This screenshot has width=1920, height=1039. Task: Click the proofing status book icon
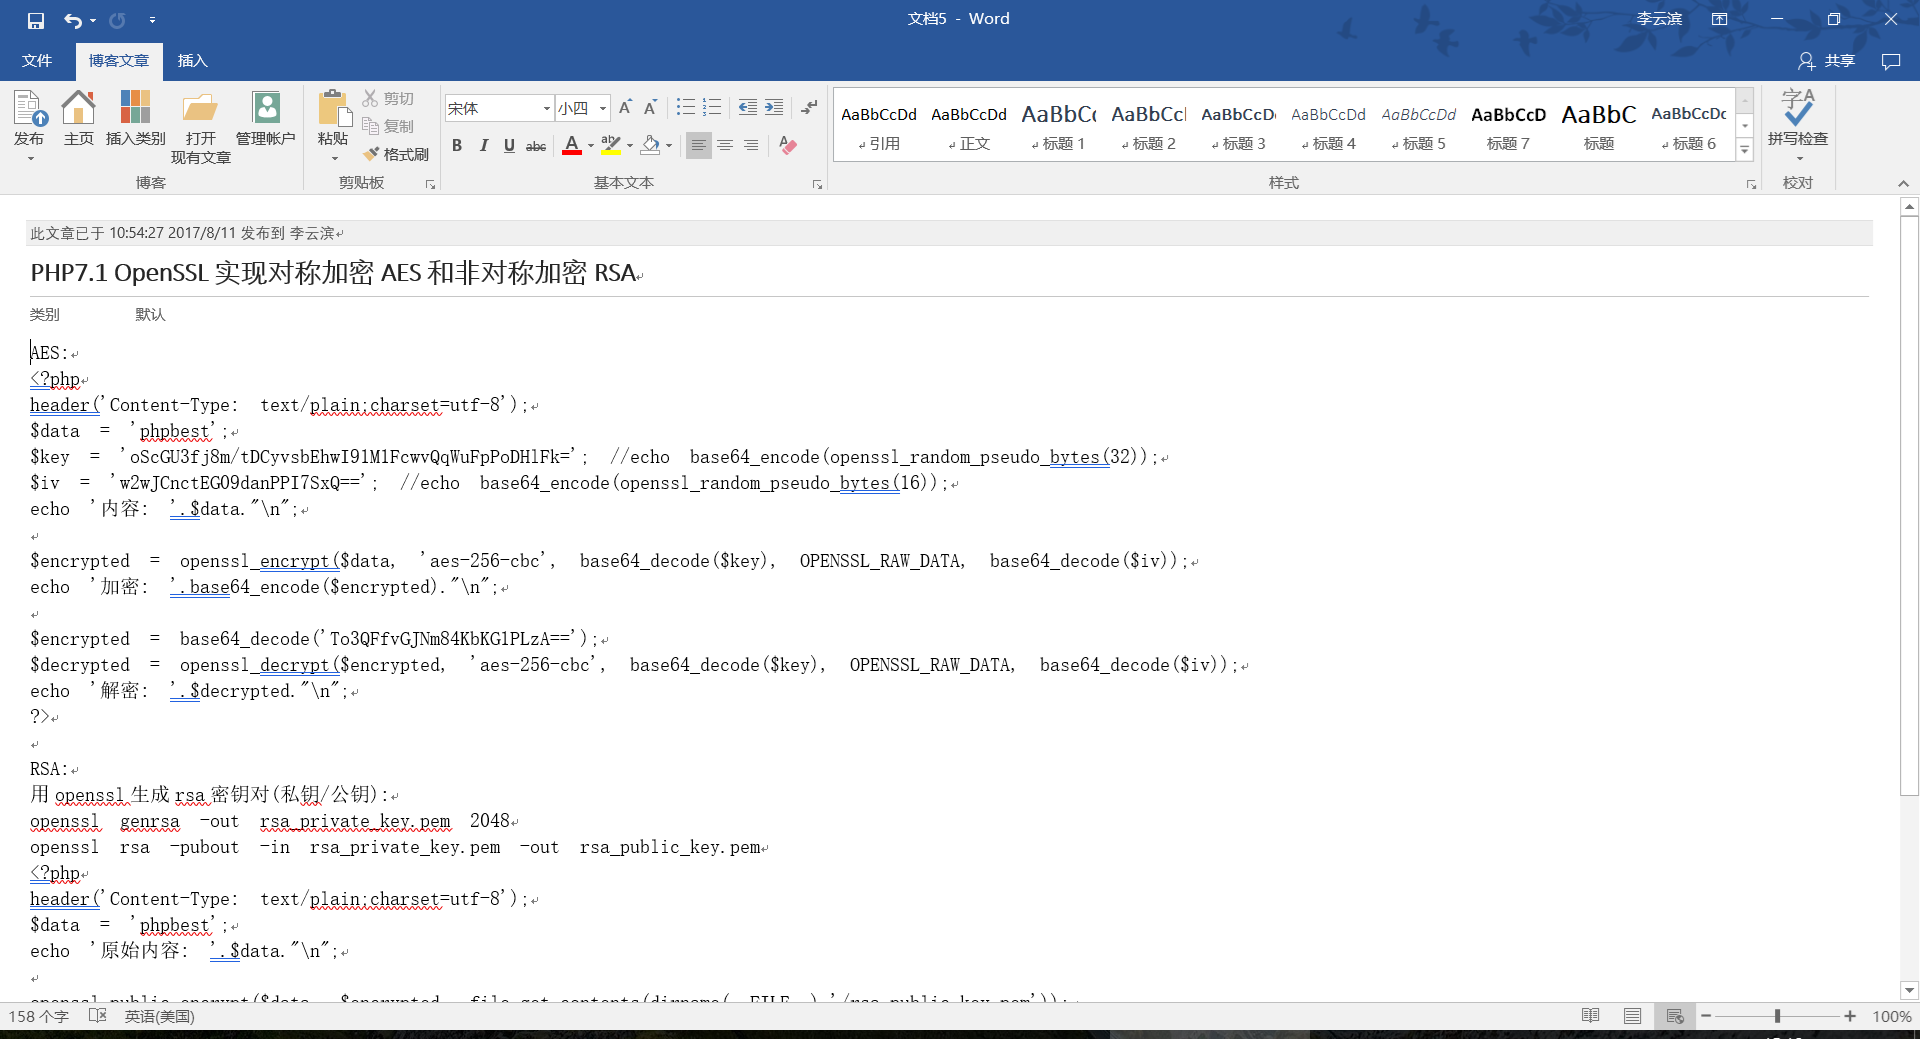[98, 1016]
